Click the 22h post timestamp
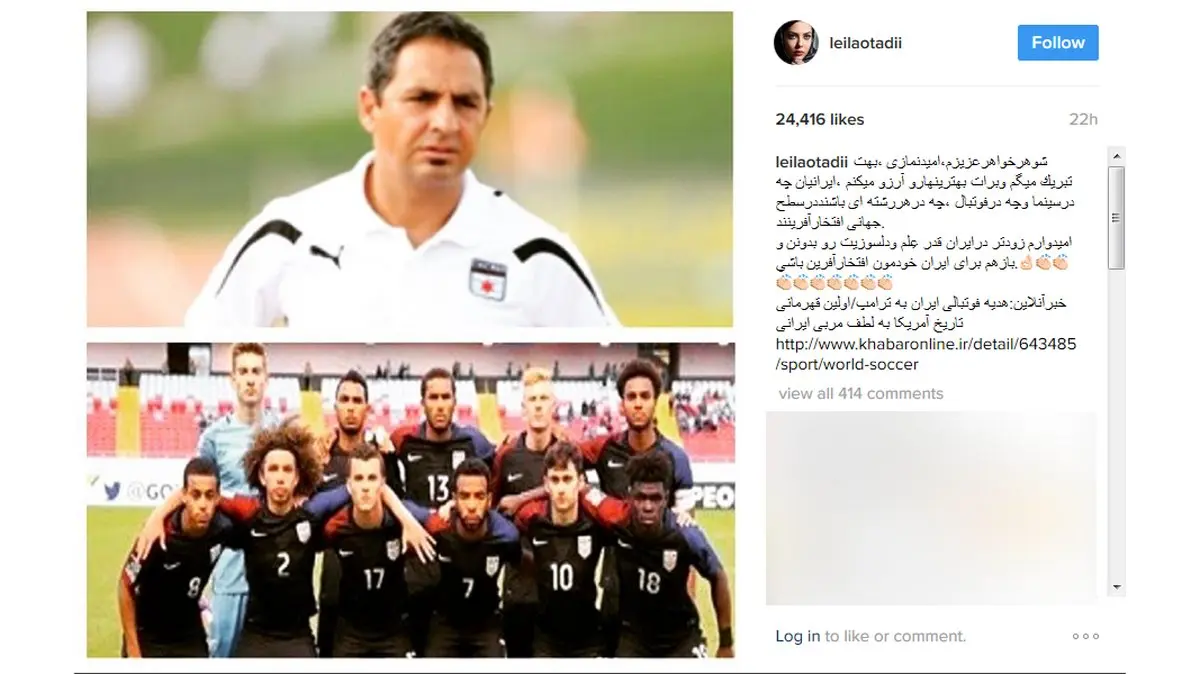 pos(1083,119)
